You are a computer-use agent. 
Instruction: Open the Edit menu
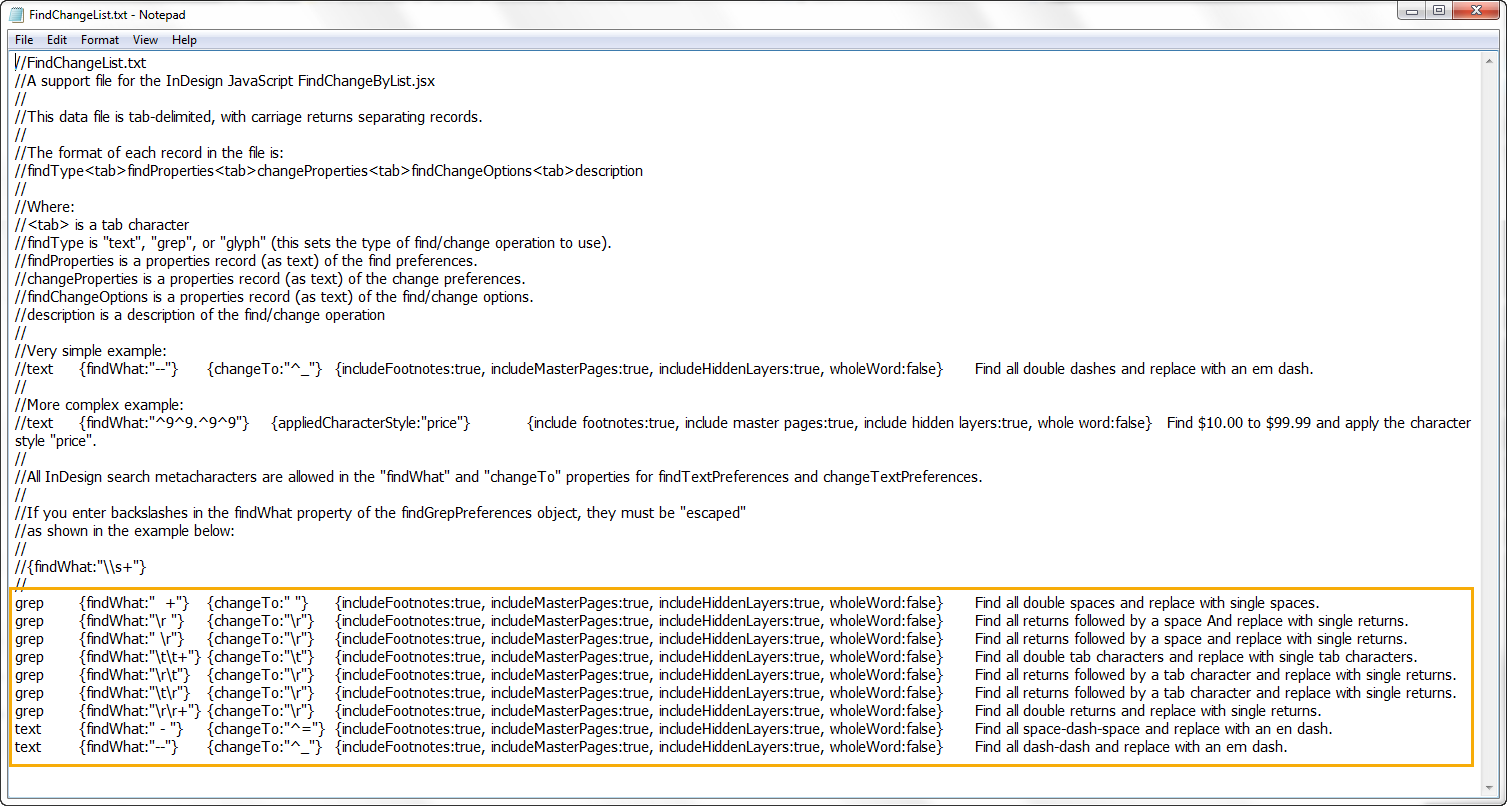[57, 40]
